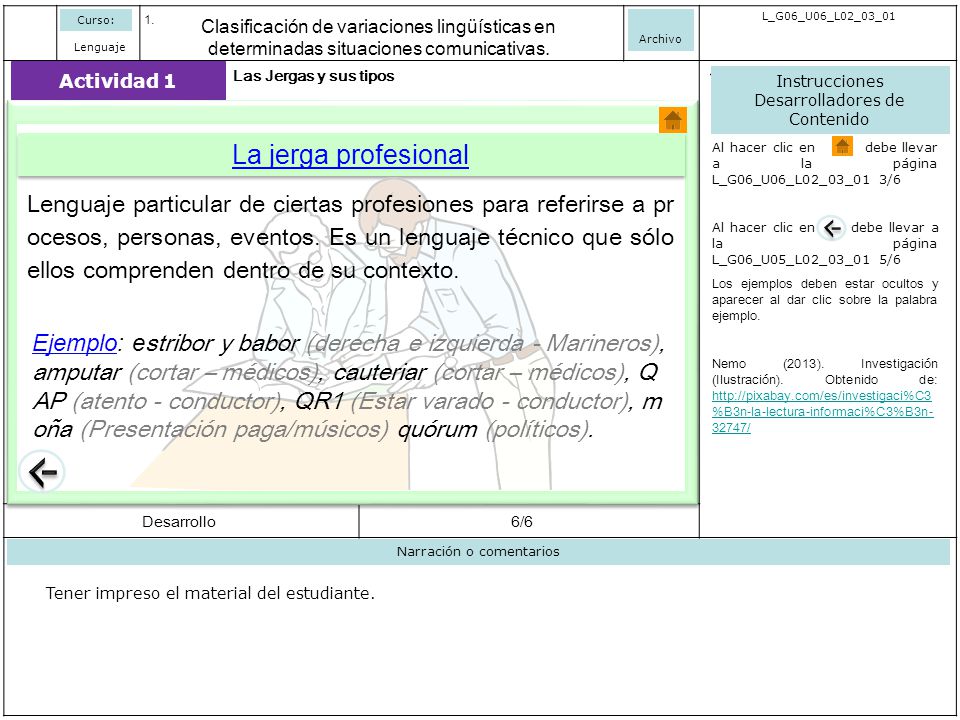Click the term 'amputar' in examples
Screen dimensions: 960x720
[78, 372]
